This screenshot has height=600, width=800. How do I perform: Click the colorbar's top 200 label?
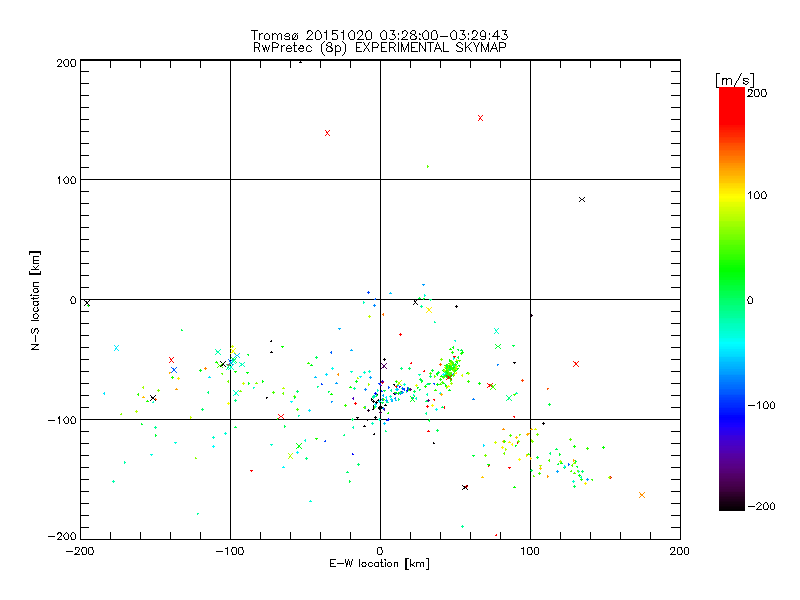pyautogui.click(x=757, y=93)
